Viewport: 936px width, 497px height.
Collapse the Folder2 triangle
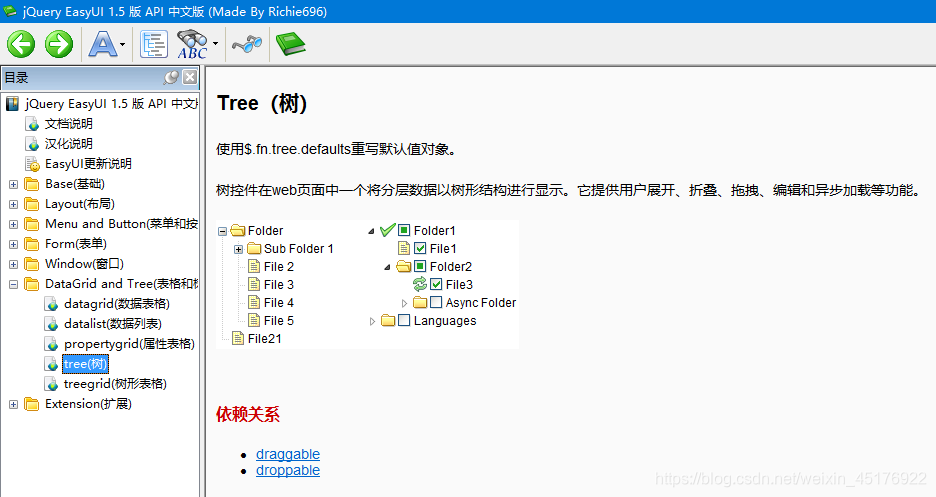(387, 267)
